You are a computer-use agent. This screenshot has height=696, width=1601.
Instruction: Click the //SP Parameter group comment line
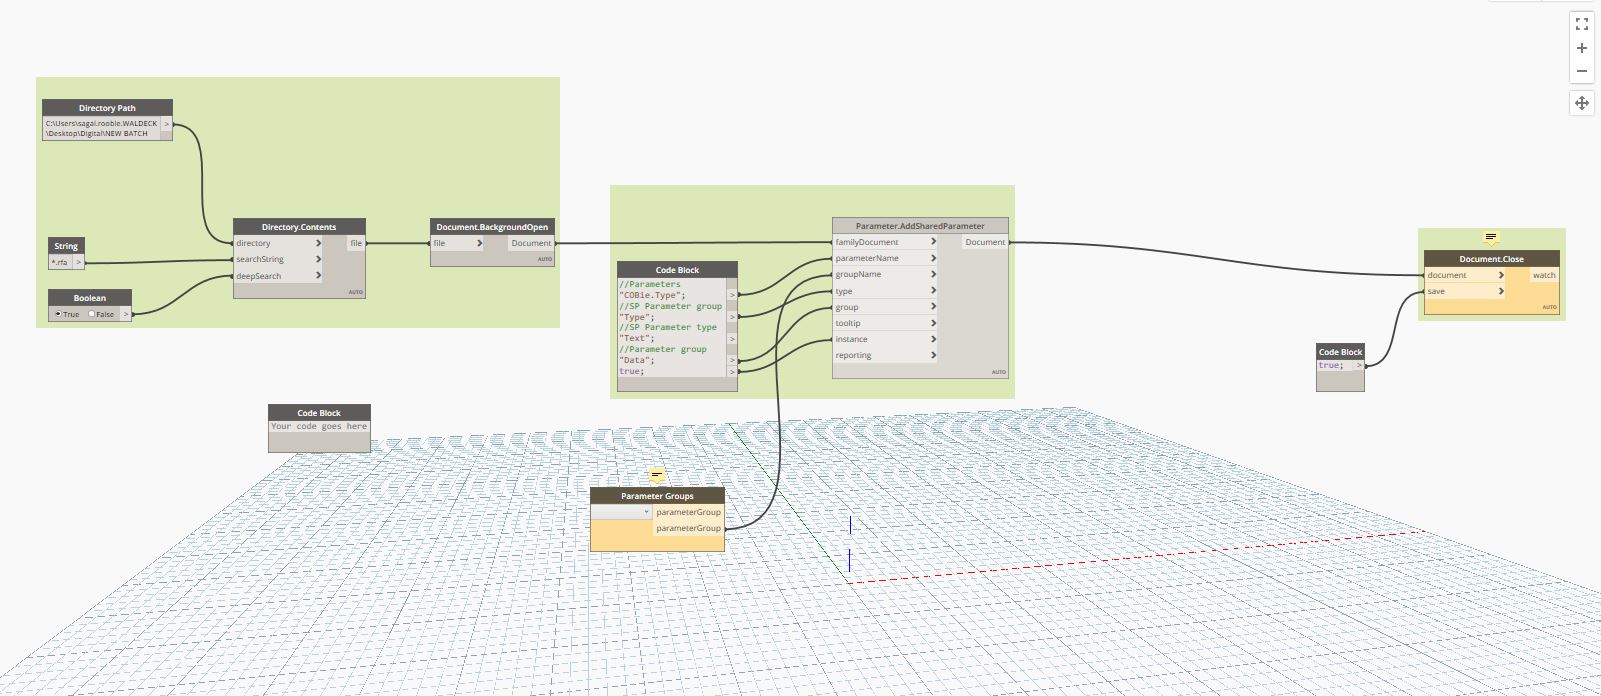[x=670, y=306]
